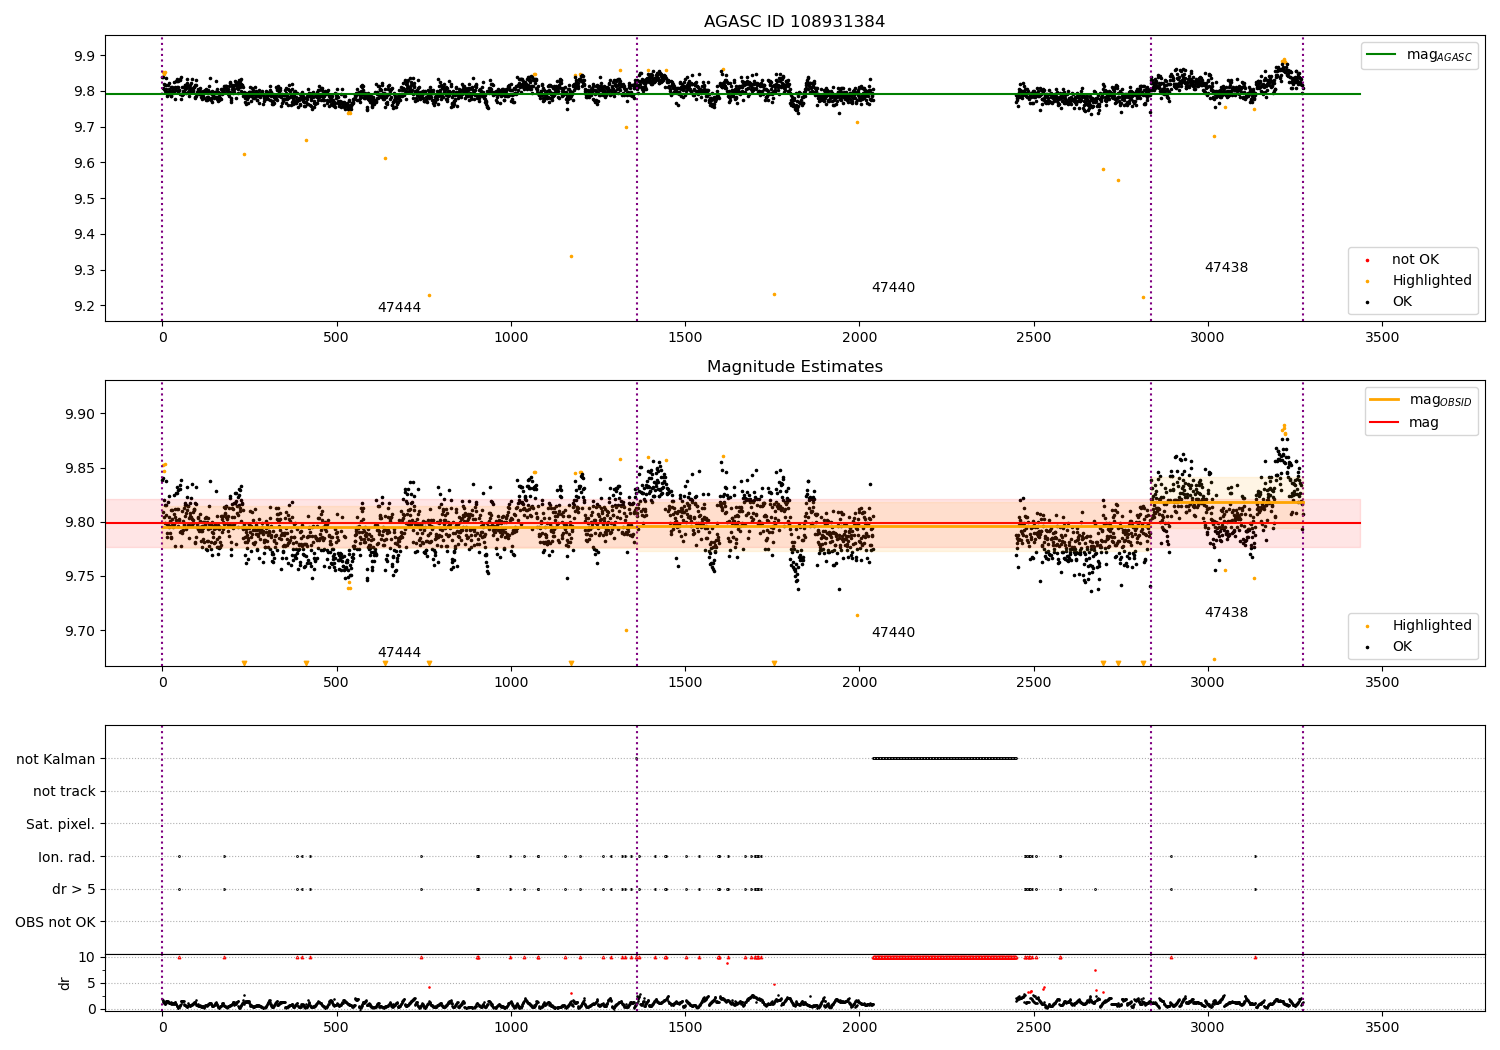Click the "3500" x-axis tick under the AGASC ID plot

point(1382,338)
